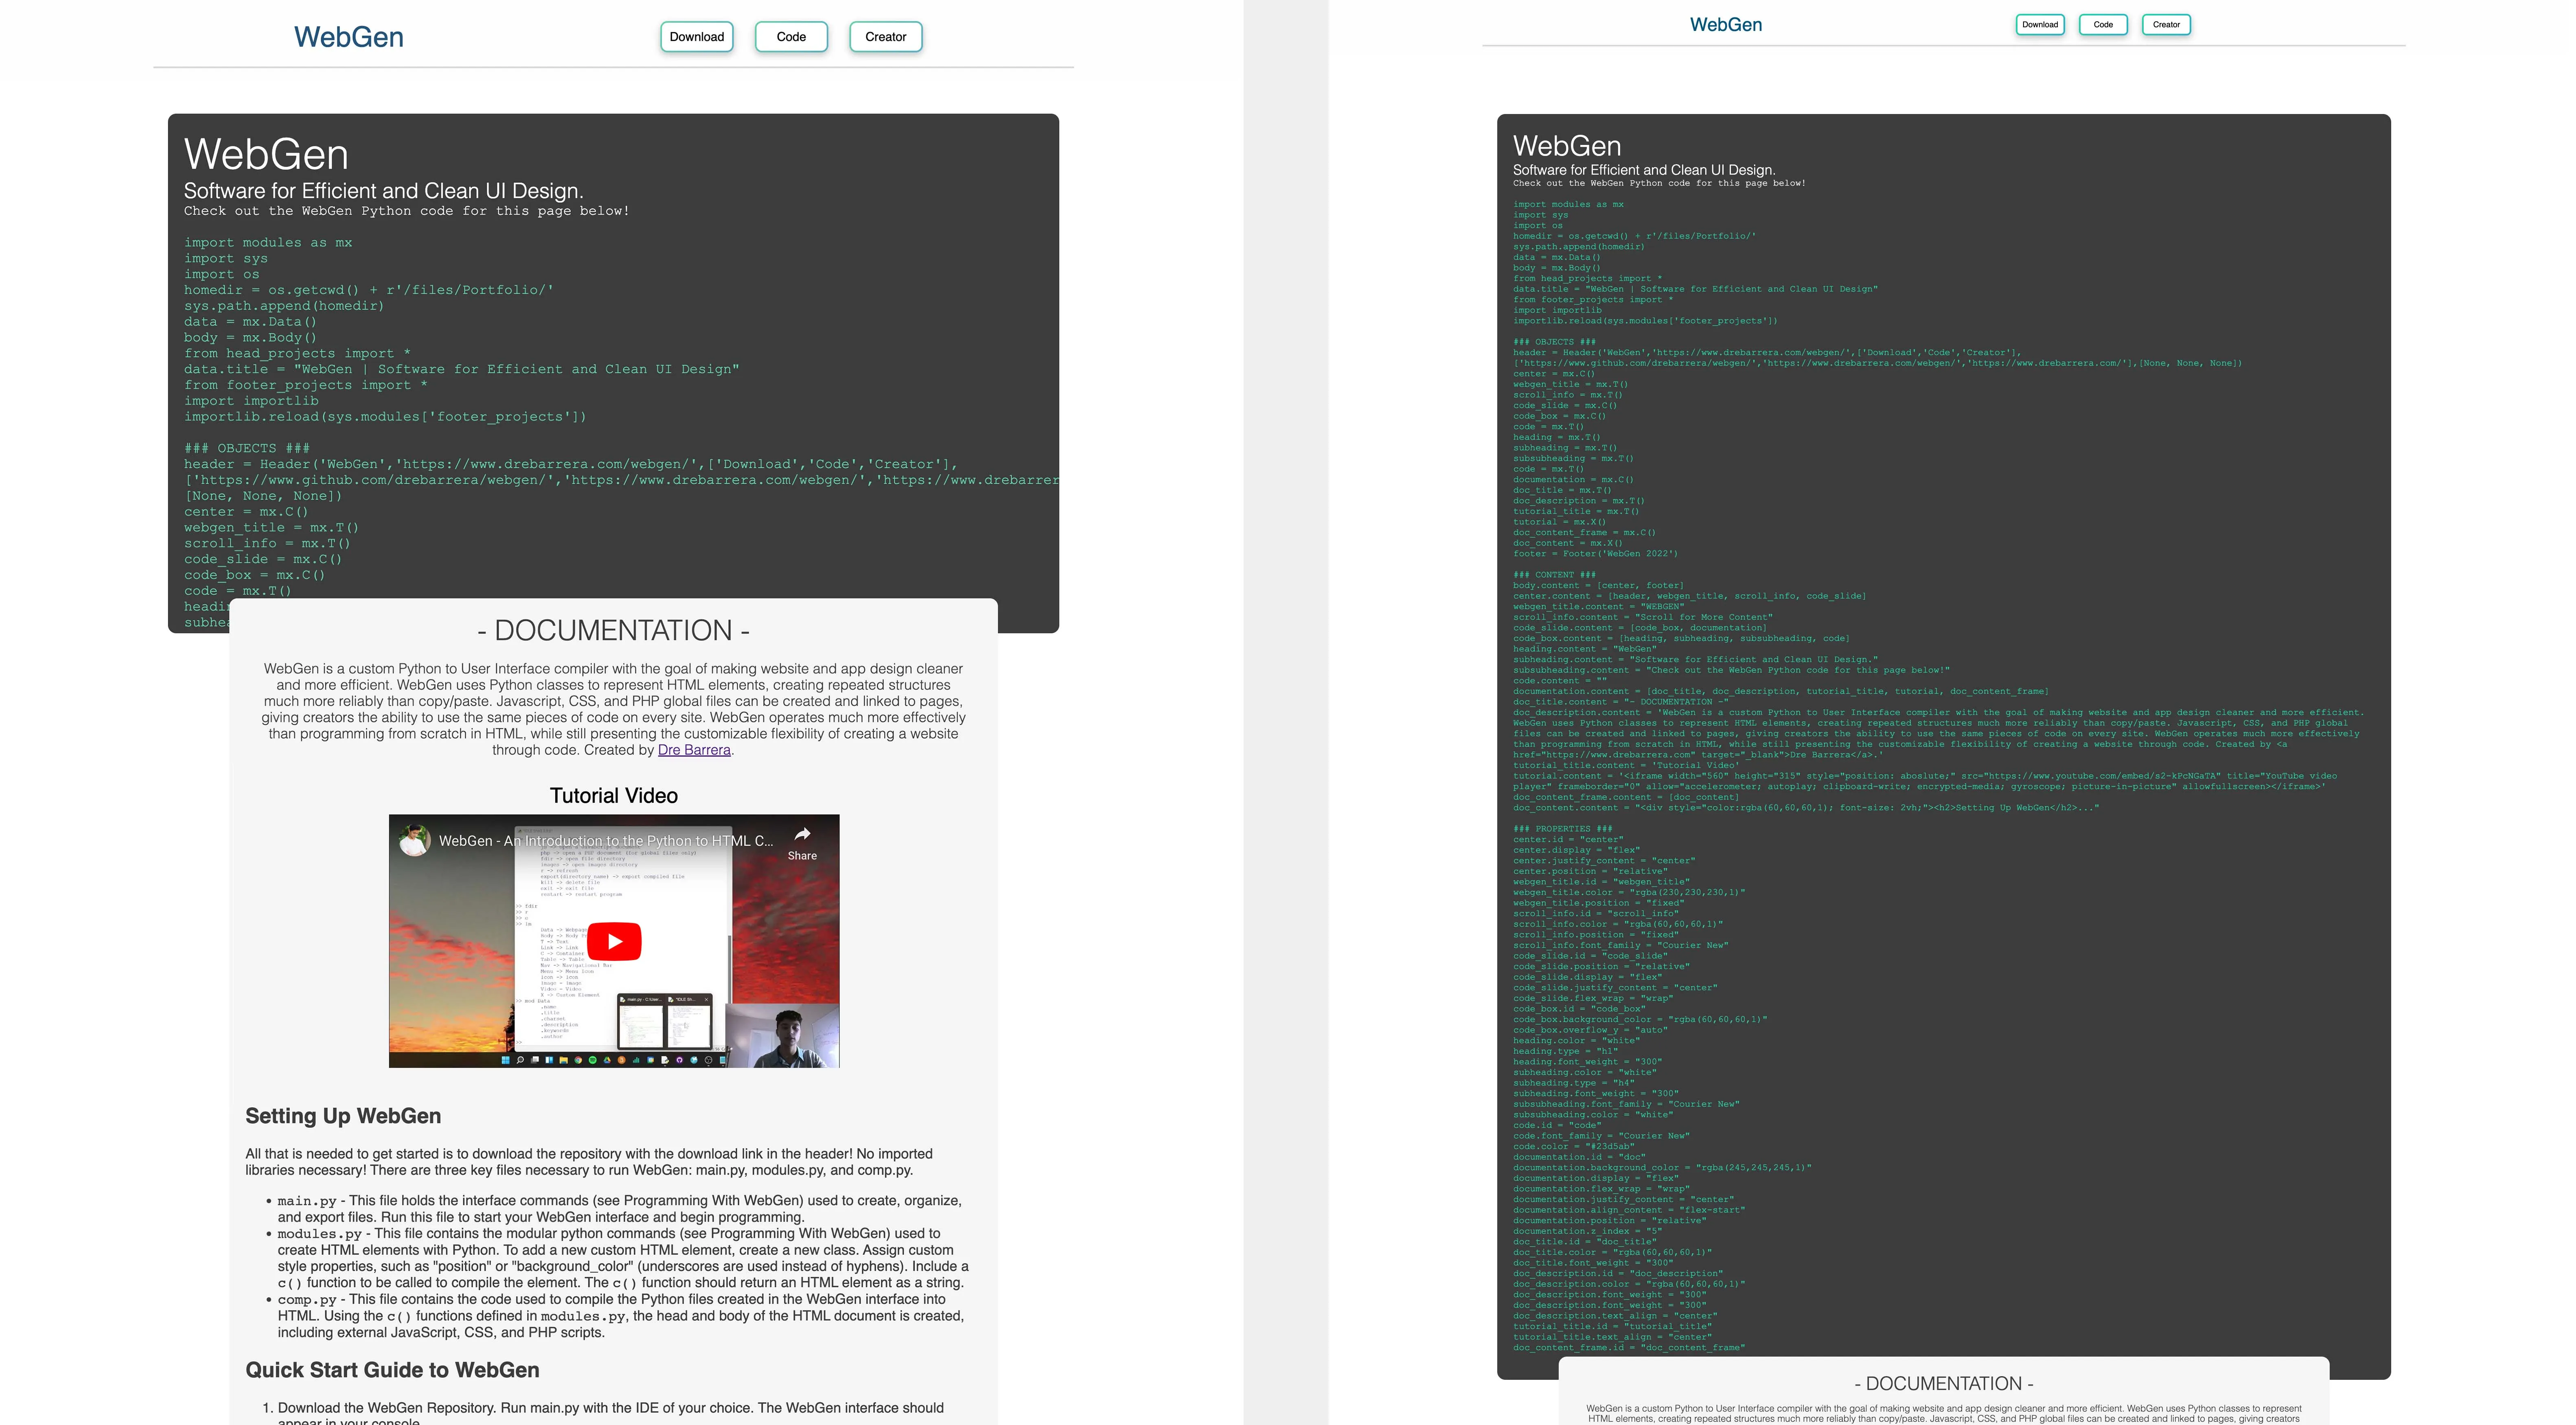The image size is (2576, 1425).
Task: Click the 'Quick Start Guide to WebGen' heading
Action: 392,1370
